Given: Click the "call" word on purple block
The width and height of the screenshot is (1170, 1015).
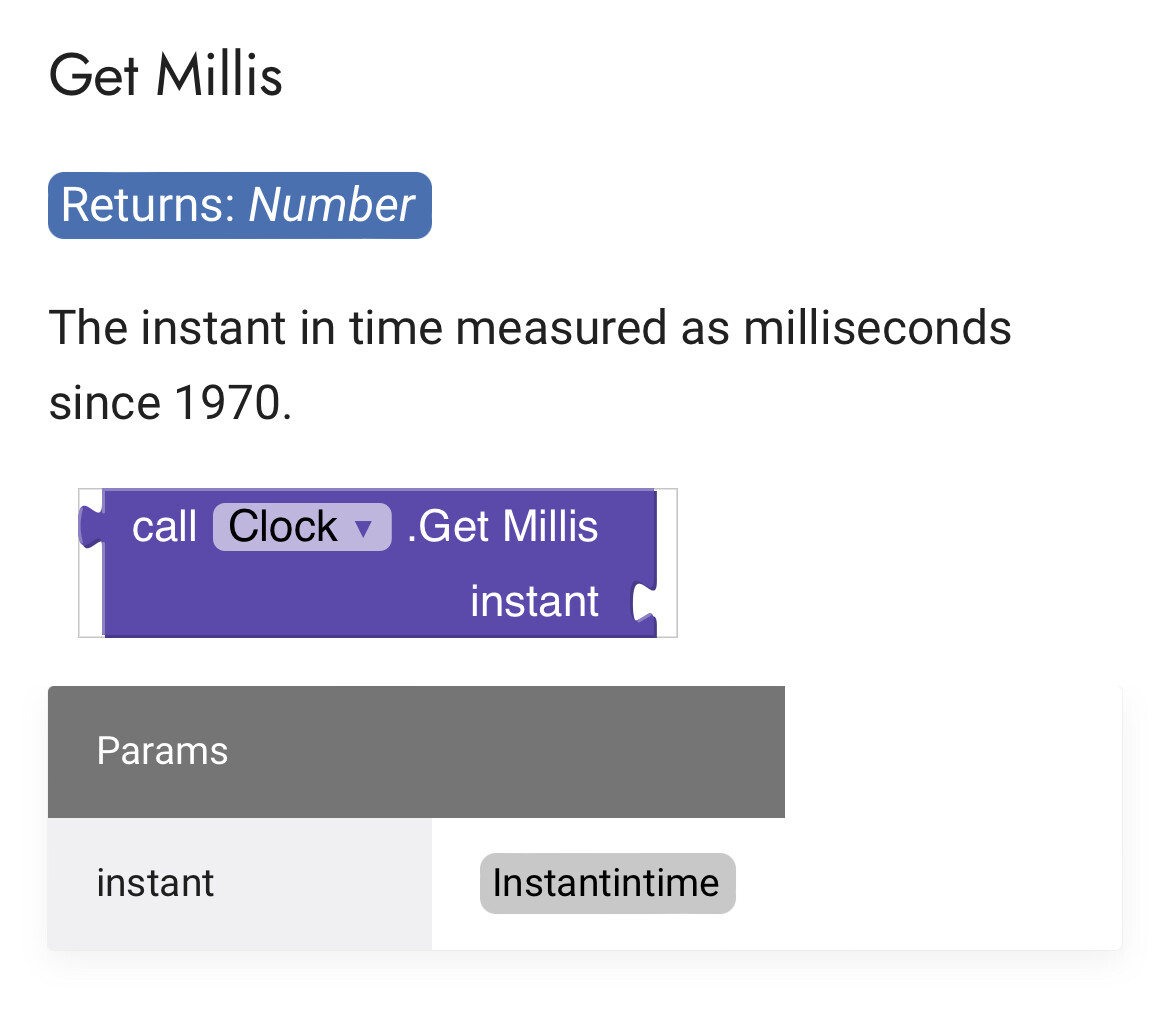Looking at the screenshot, I should pyautogui.click(x=164, y=527).
